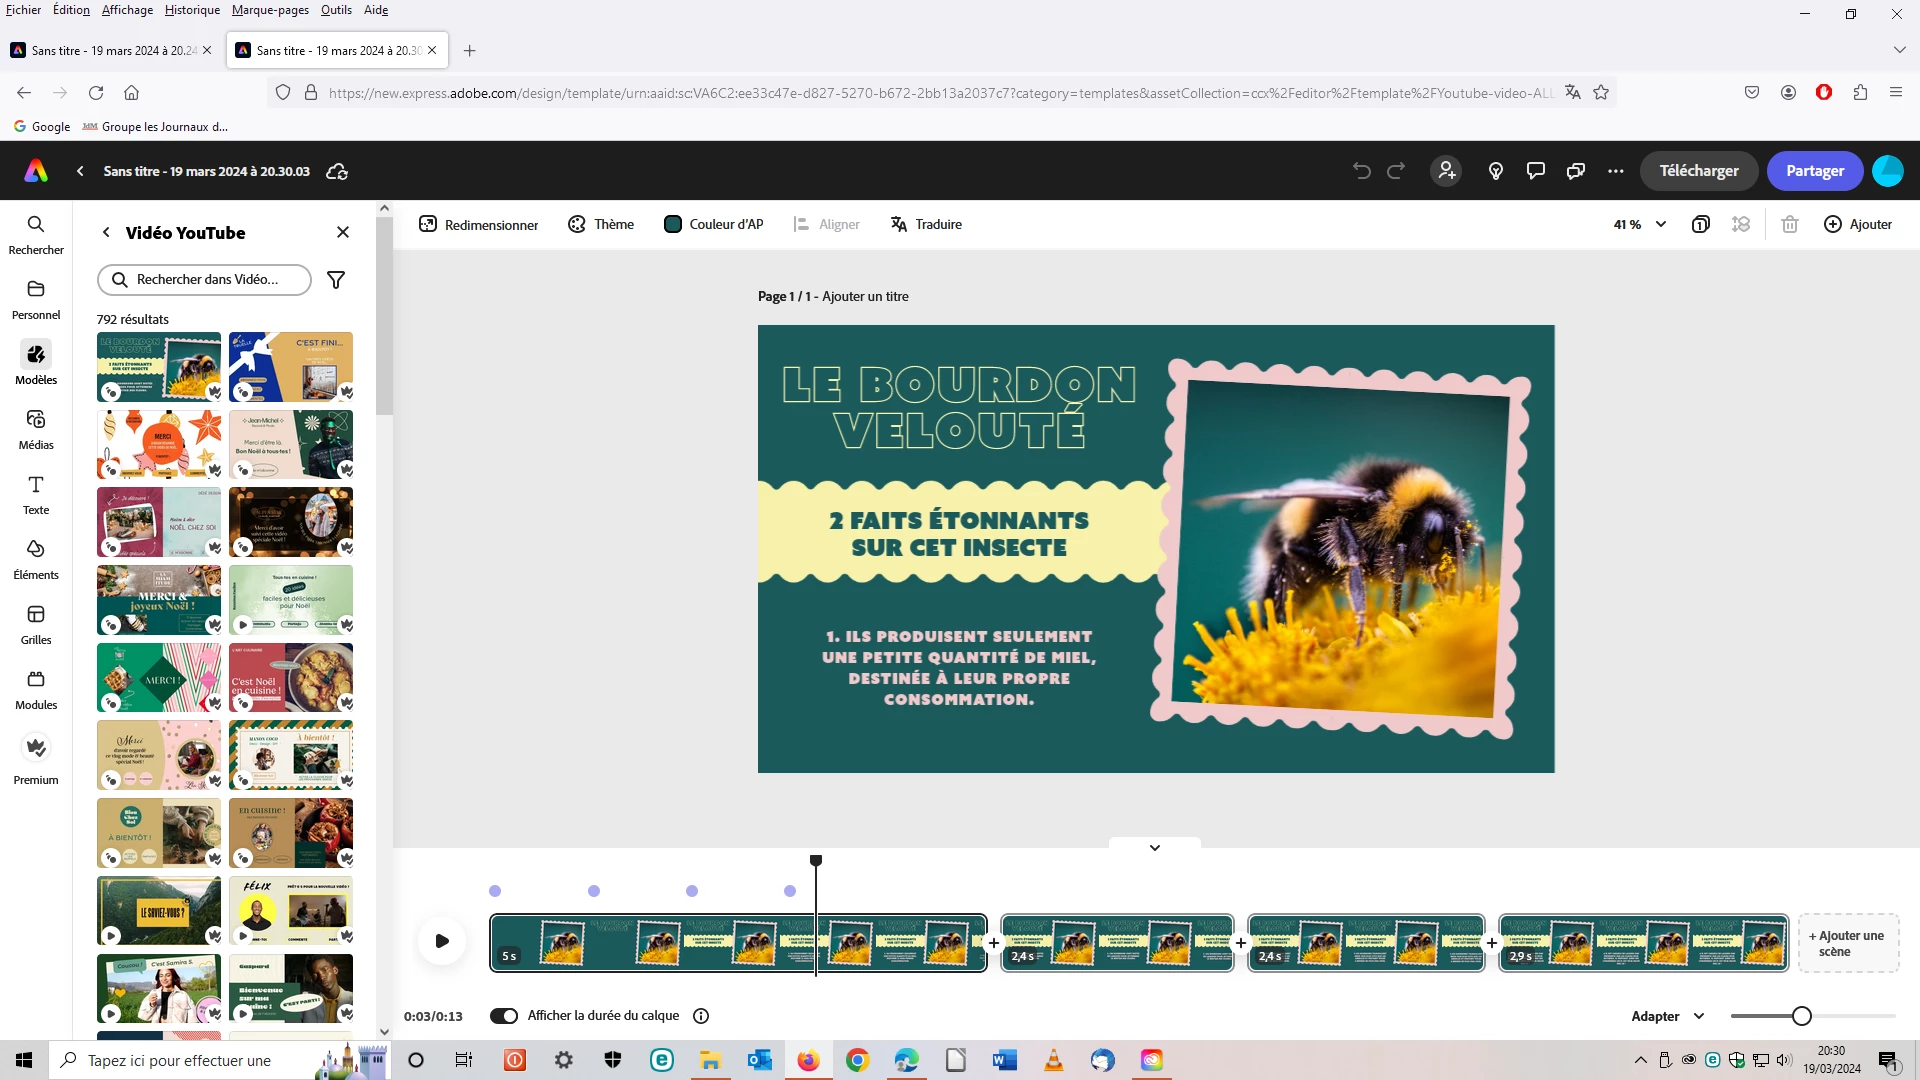Open the Éléments sidebar panel
The image size is (1920, 1080).
36,559
